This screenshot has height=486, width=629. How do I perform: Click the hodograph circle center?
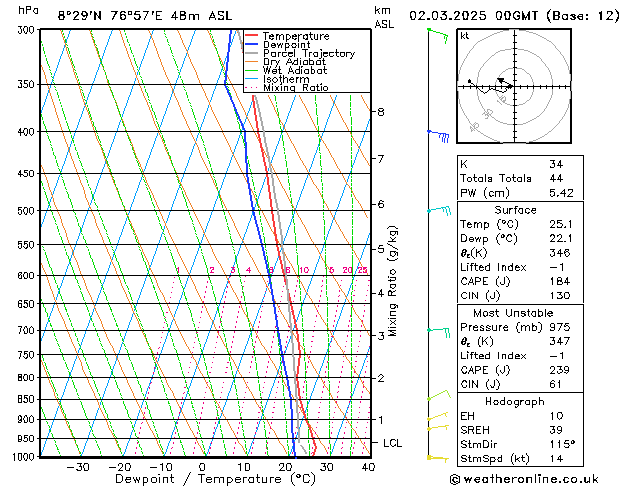coord(511,86)
